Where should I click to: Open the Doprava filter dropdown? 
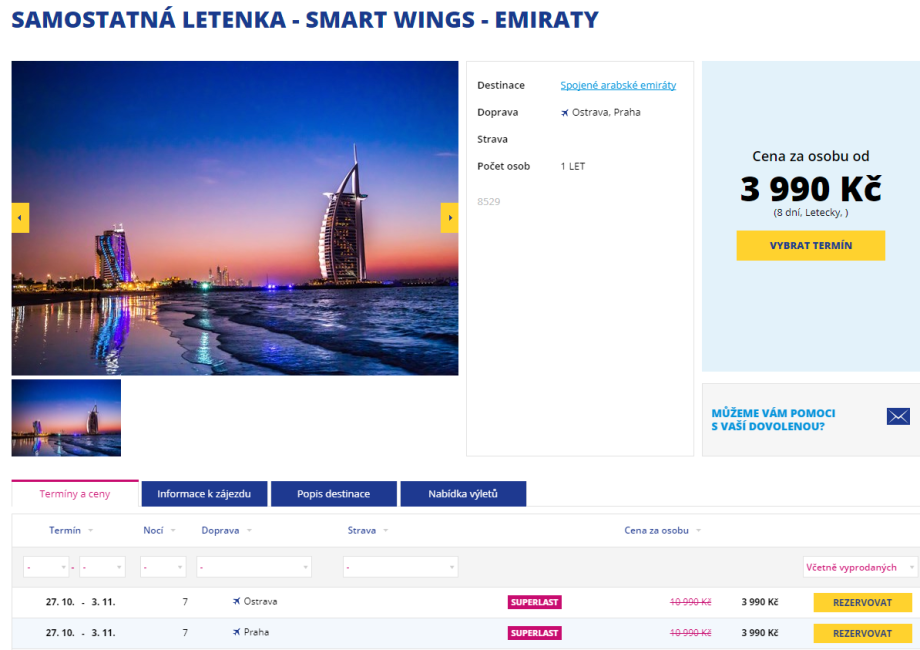click(x=254, y=567)
